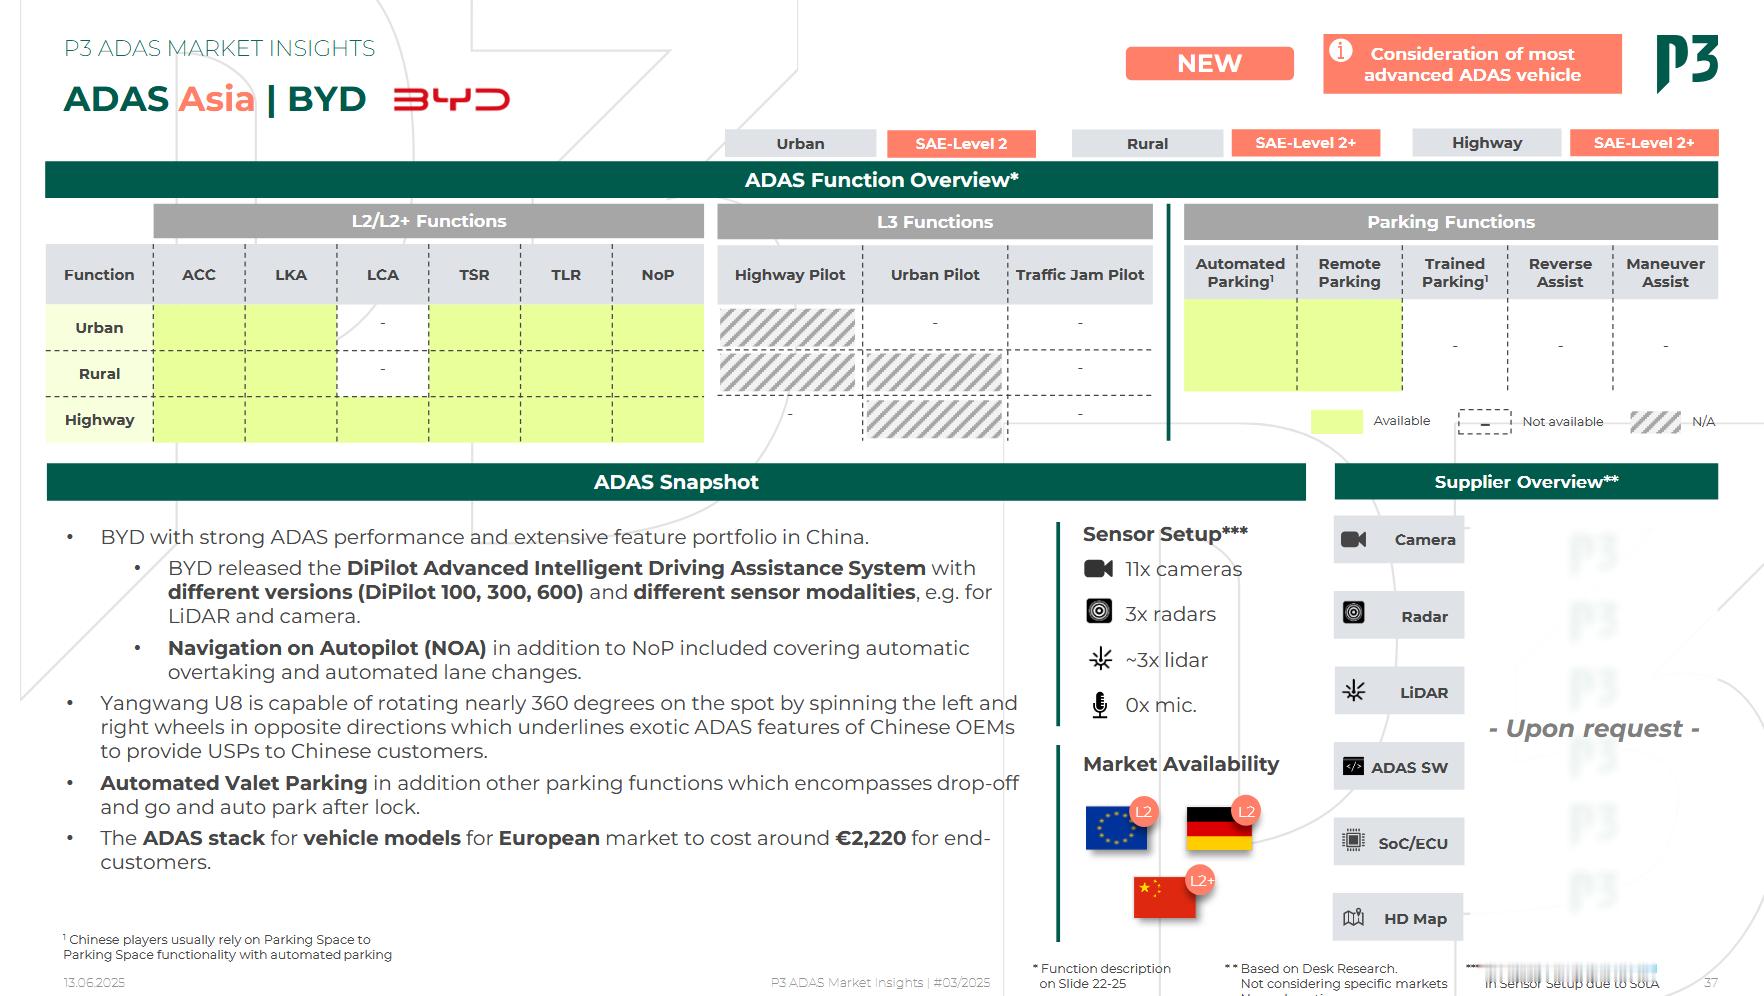Click the Maneuver Assist column header

point(1665,272)
